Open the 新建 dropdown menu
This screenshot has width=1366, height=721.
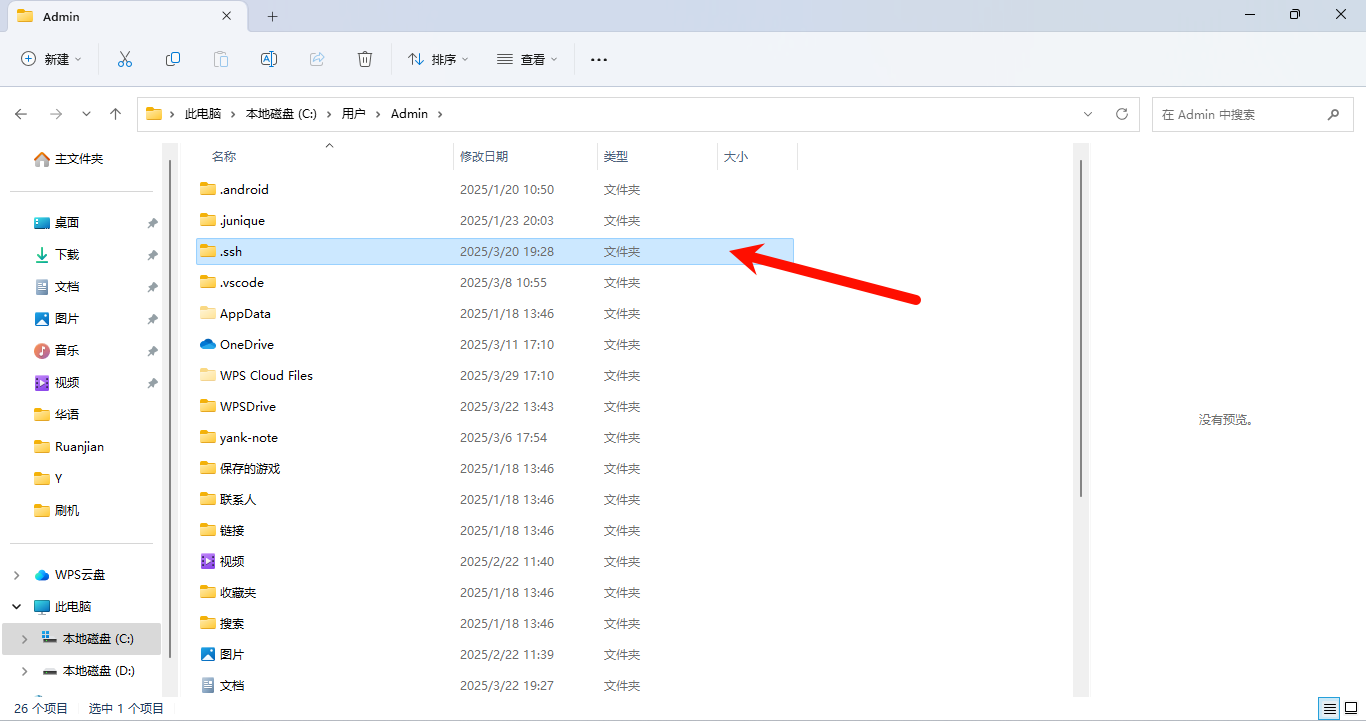[52, 59]
